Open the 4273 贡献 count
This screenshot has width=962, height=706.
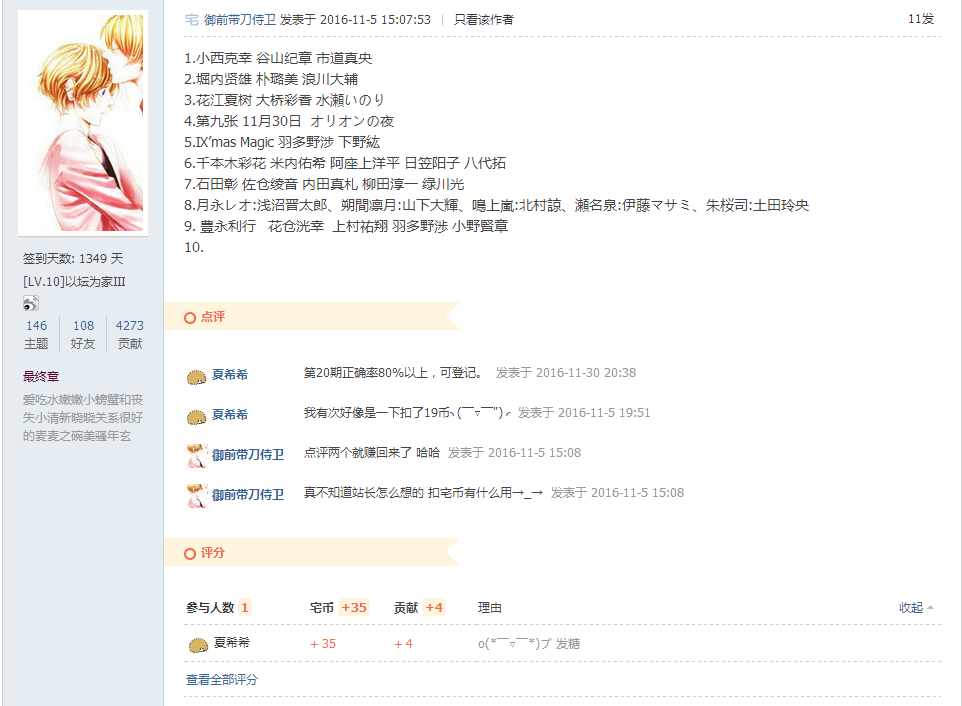tap(129, 334)
